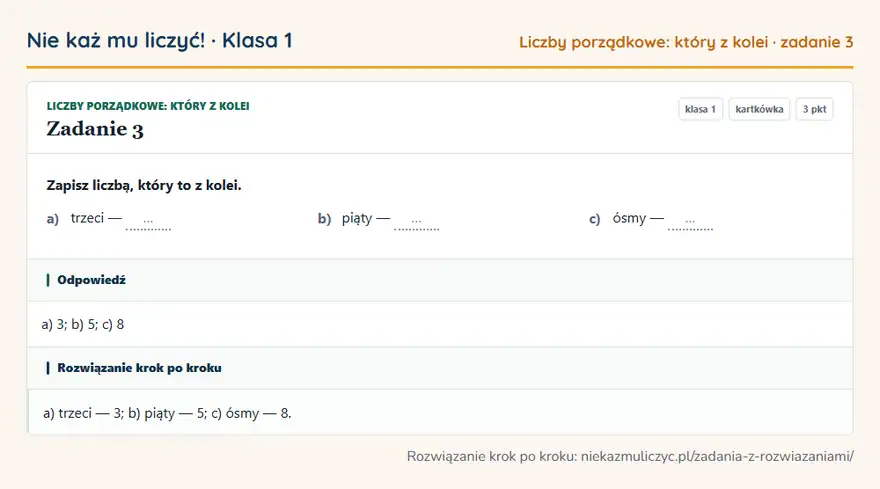
Task: Click the orange 'Liczby porządkowe: który z kolei · zadanie 3' heading
Action: (686, 42)
